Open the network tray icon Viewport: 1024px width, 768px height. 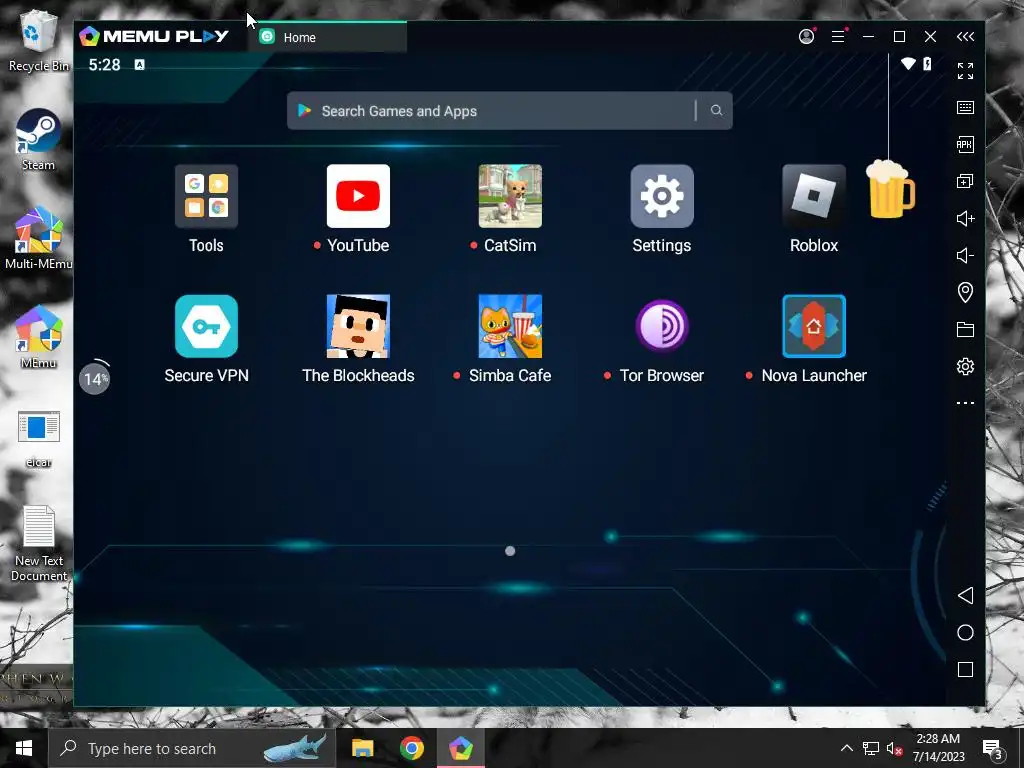pos(871,748)
